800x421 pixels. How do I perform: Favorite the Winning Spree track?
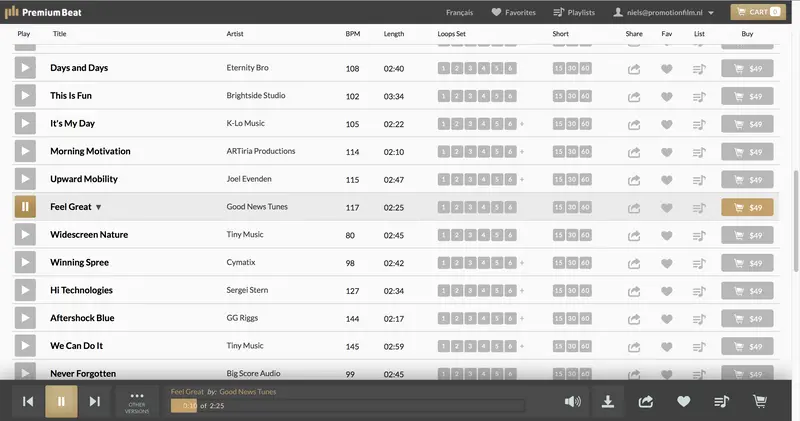[x=666, y=263]
